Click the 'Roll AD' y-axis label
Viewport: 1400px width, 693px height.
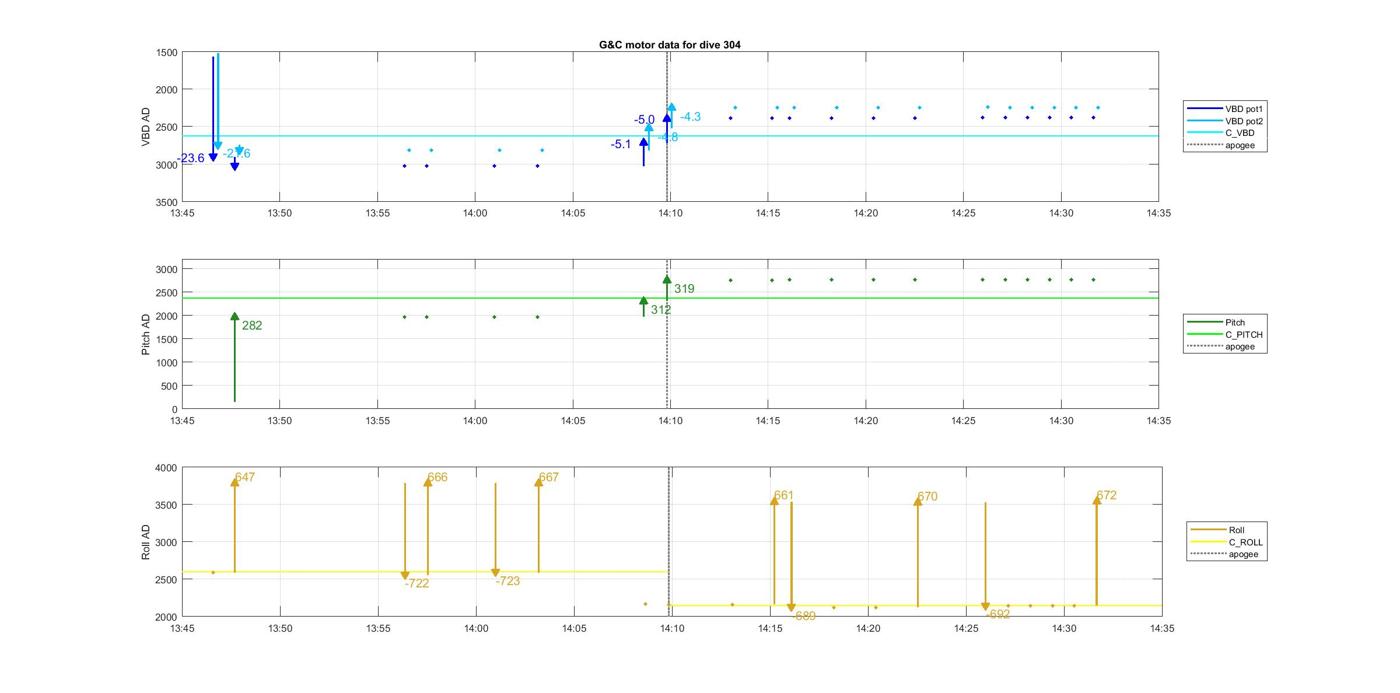[146, 542]
